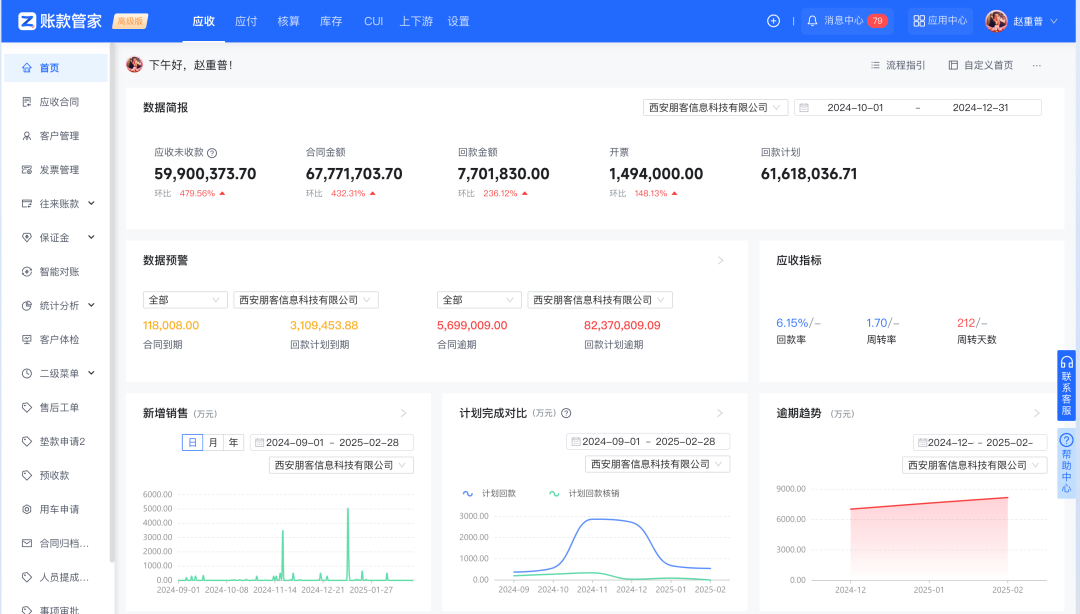This screenshot has width=1080, height=614.
Task: Click the 客户体检 sidebar icon
Action: tap(27, 339)
